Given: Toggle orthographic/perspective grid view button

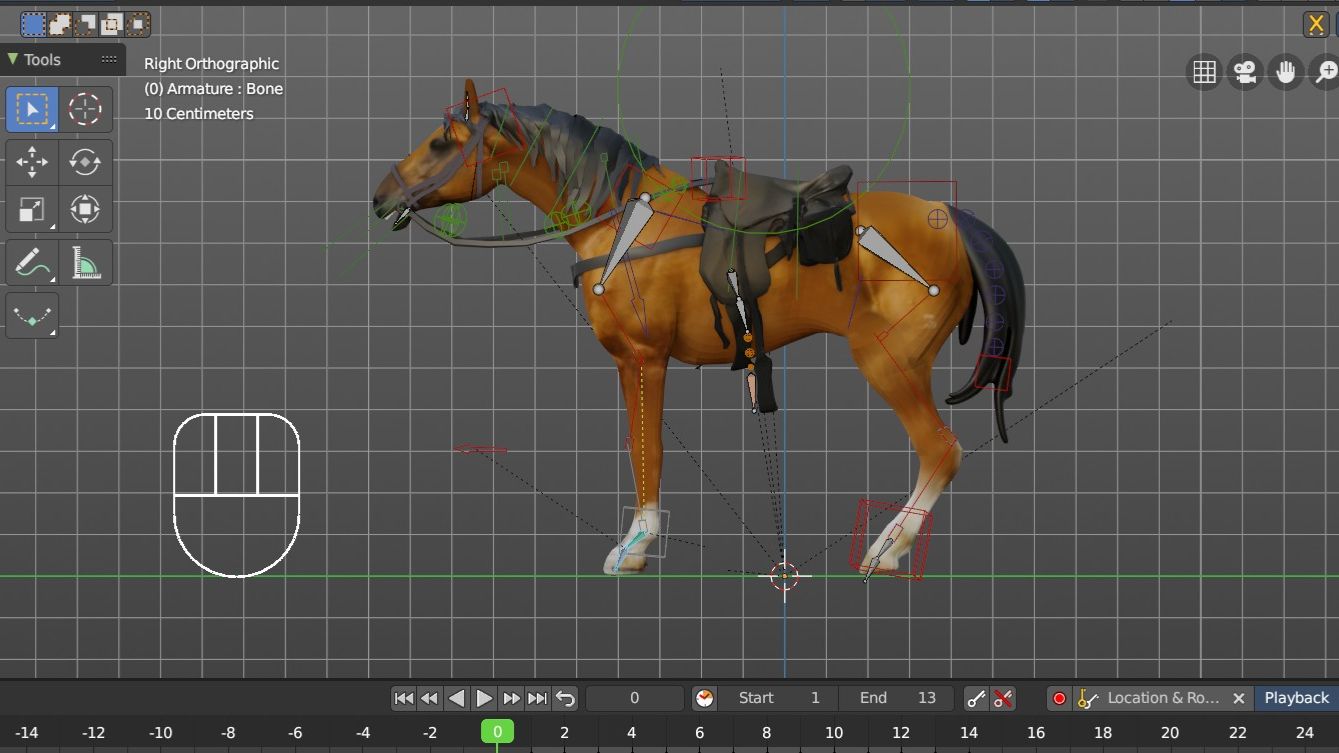Looking at the screenshot, I should coord(1204,72).
